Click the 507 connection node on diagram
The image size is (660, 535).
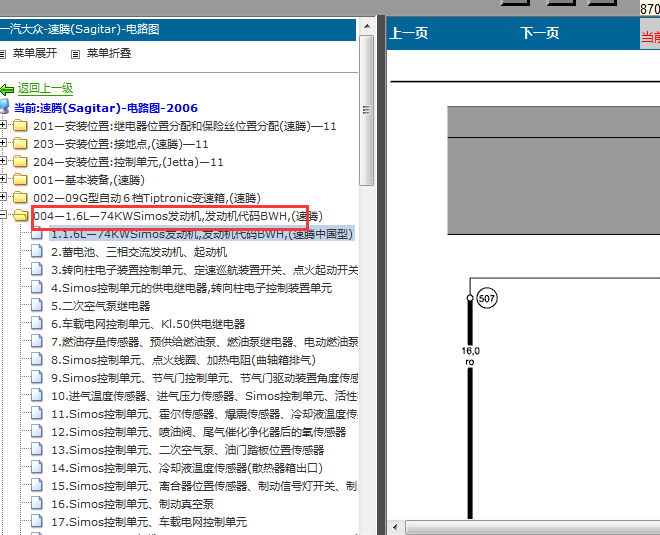coord(487,298)
